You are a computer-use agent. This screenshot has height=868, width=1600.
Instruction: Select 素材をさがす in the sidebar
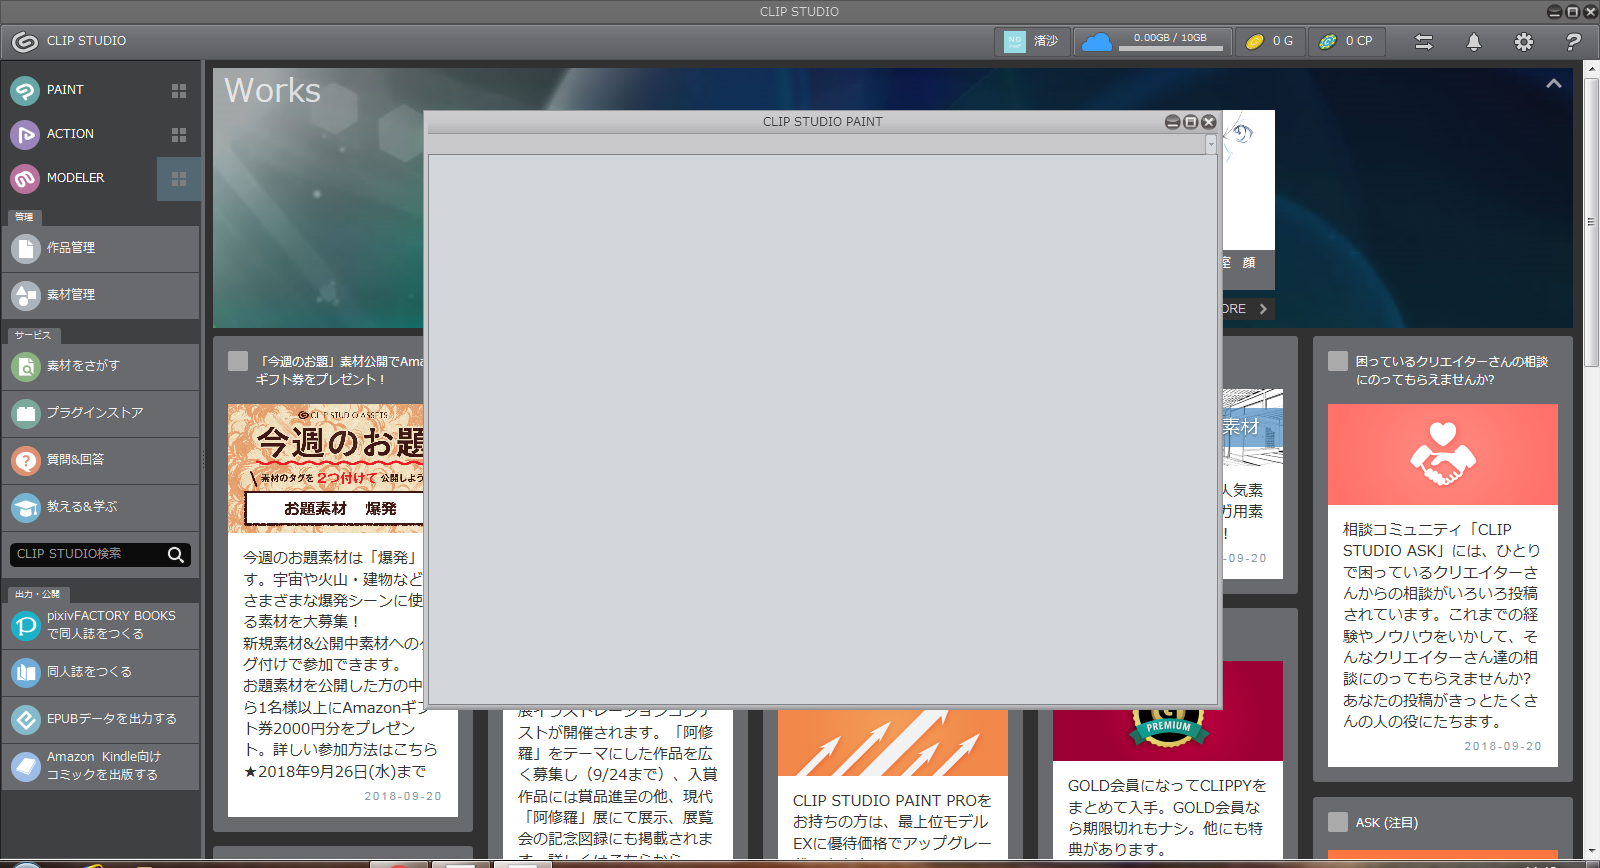(100, 366)
